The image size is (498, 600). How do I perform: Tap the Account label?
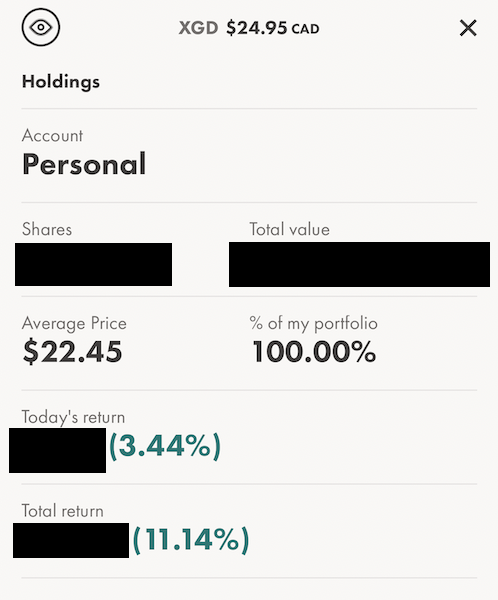(x=52, y=135)
